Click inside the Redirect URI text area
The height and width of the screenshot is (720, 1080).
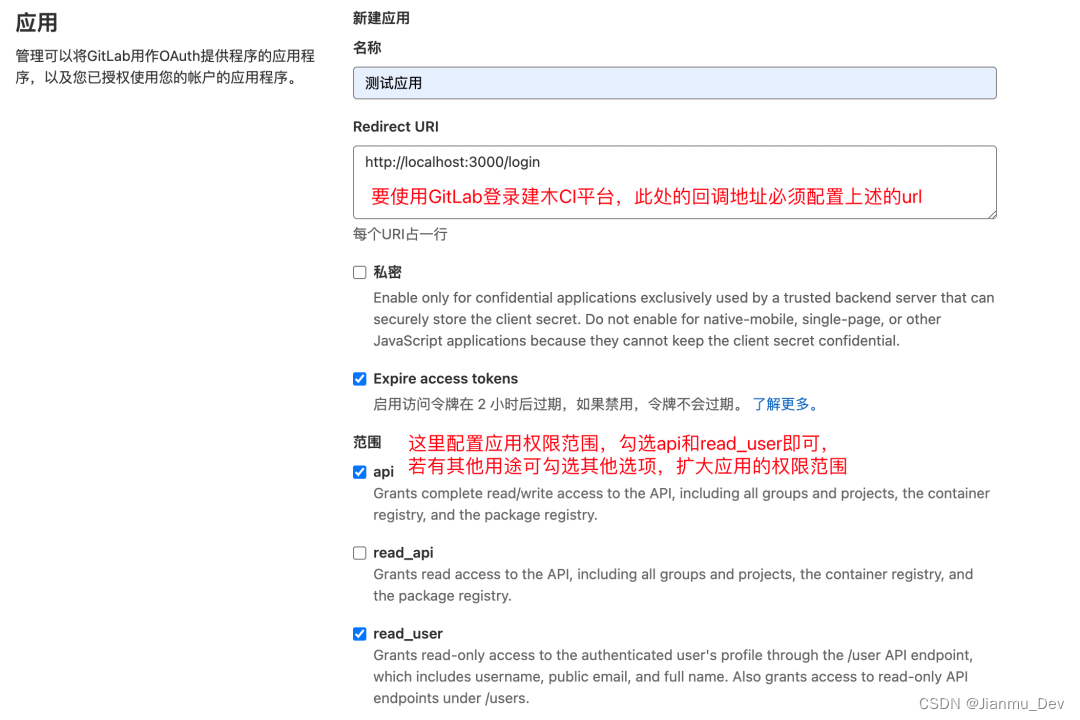click(674, 182)
